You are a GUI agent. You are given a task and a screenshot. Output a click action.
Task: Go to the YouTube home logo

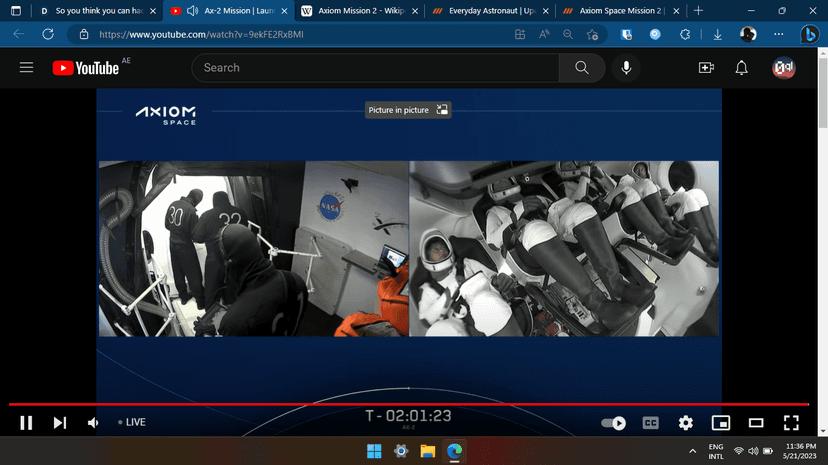[x=85, y=68]
